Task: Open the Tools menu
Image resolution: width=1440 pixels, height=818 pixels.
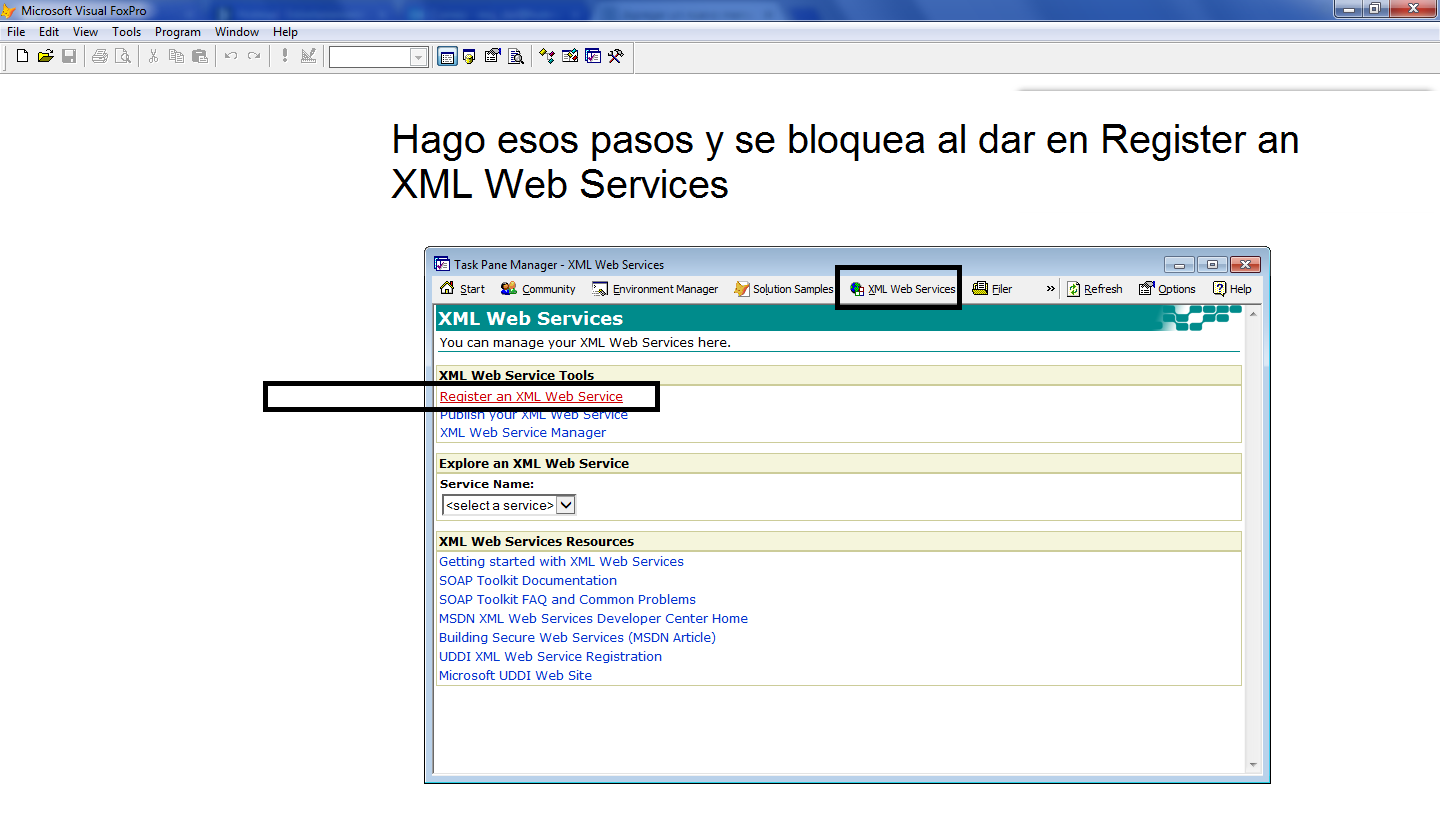Action: [127, 32]
